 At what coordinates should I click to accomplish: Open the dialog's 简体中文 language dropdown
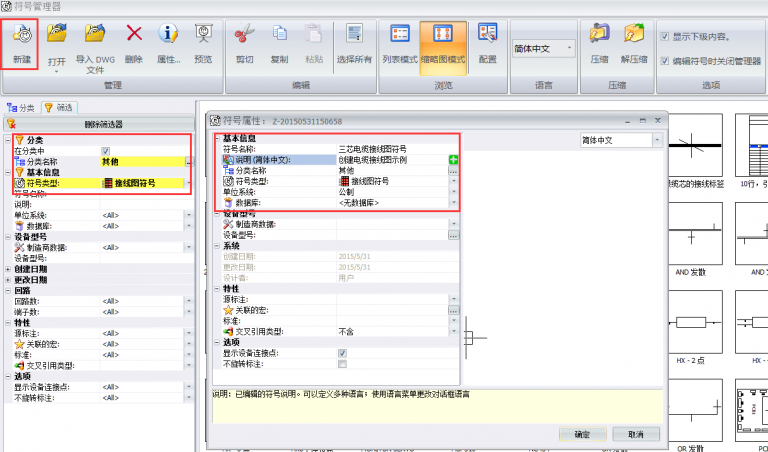[657, 140]
